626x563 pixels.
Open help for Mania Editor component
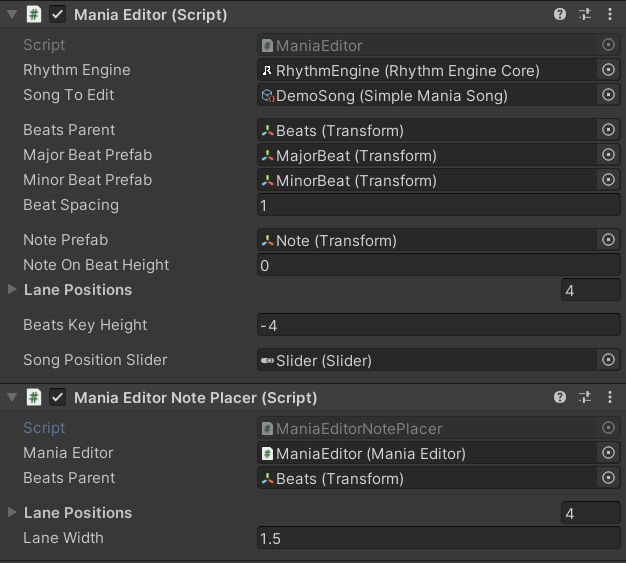click(x=560, y=15)
